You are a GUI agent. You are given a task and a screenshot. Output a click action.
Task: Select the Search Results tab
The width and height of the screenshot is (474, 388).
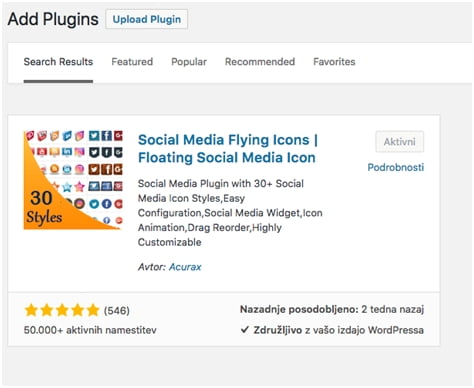(58, 62)
